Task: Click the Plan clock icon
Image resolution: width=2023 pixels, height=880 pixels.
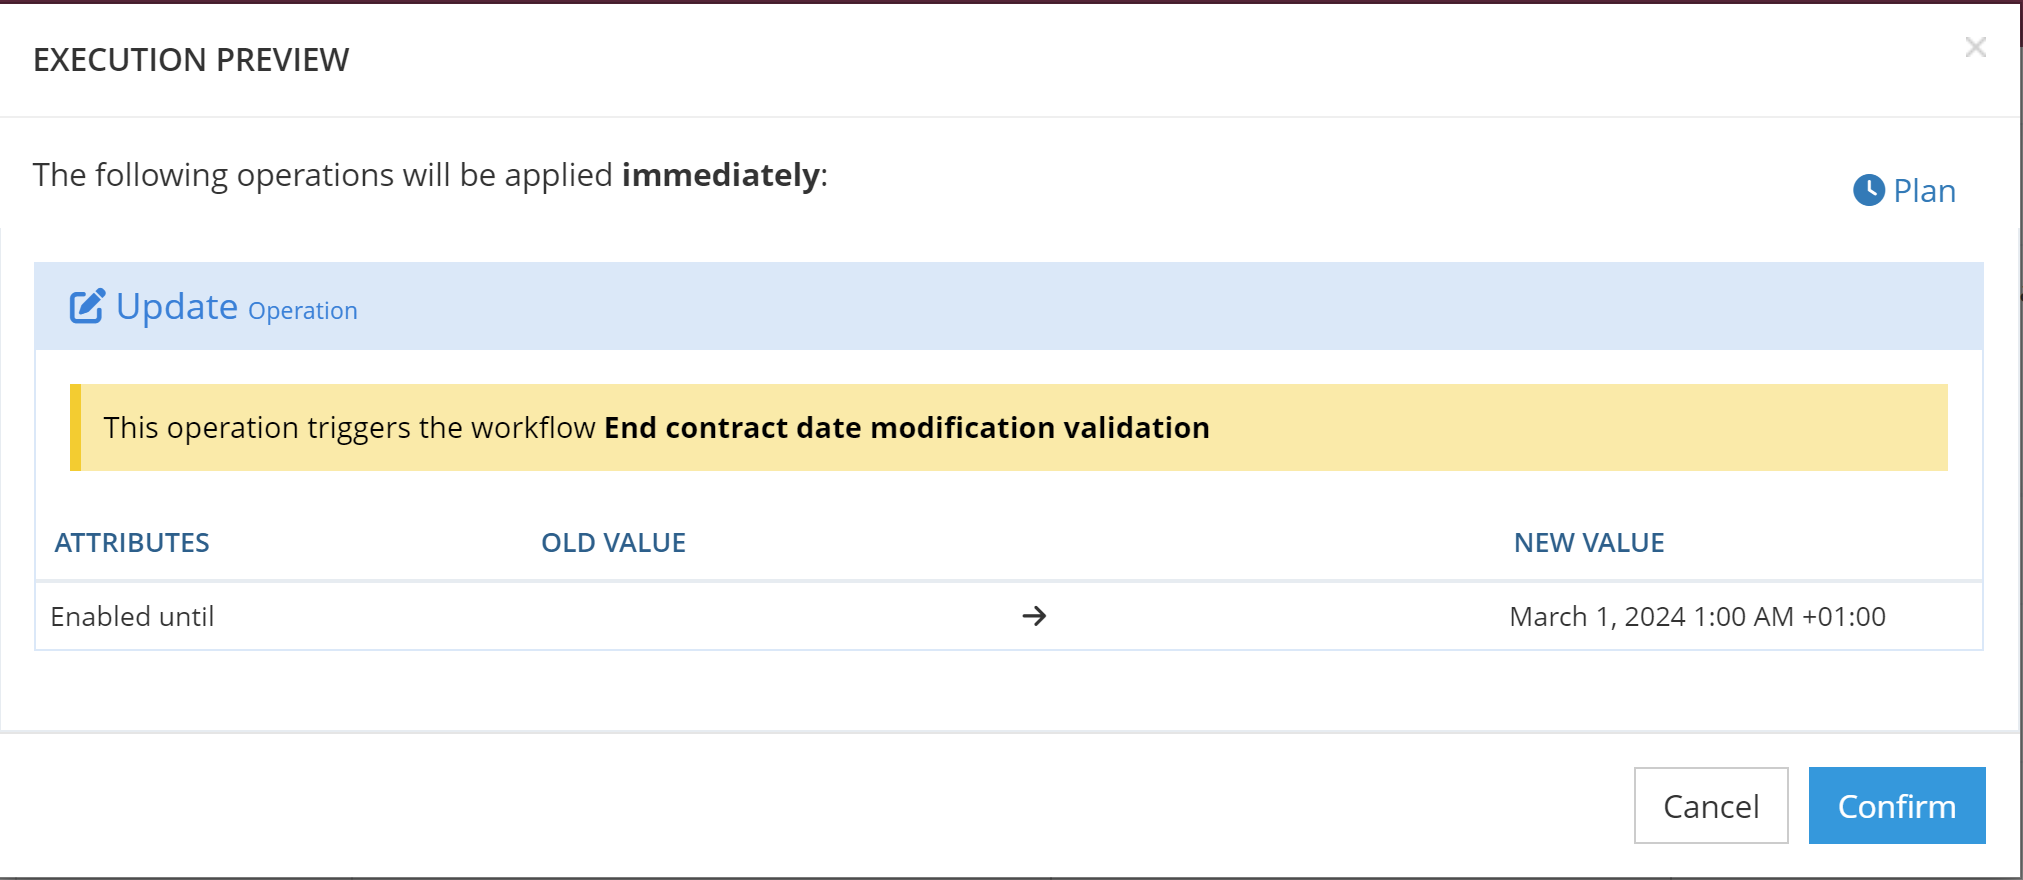Action: 1868,190
